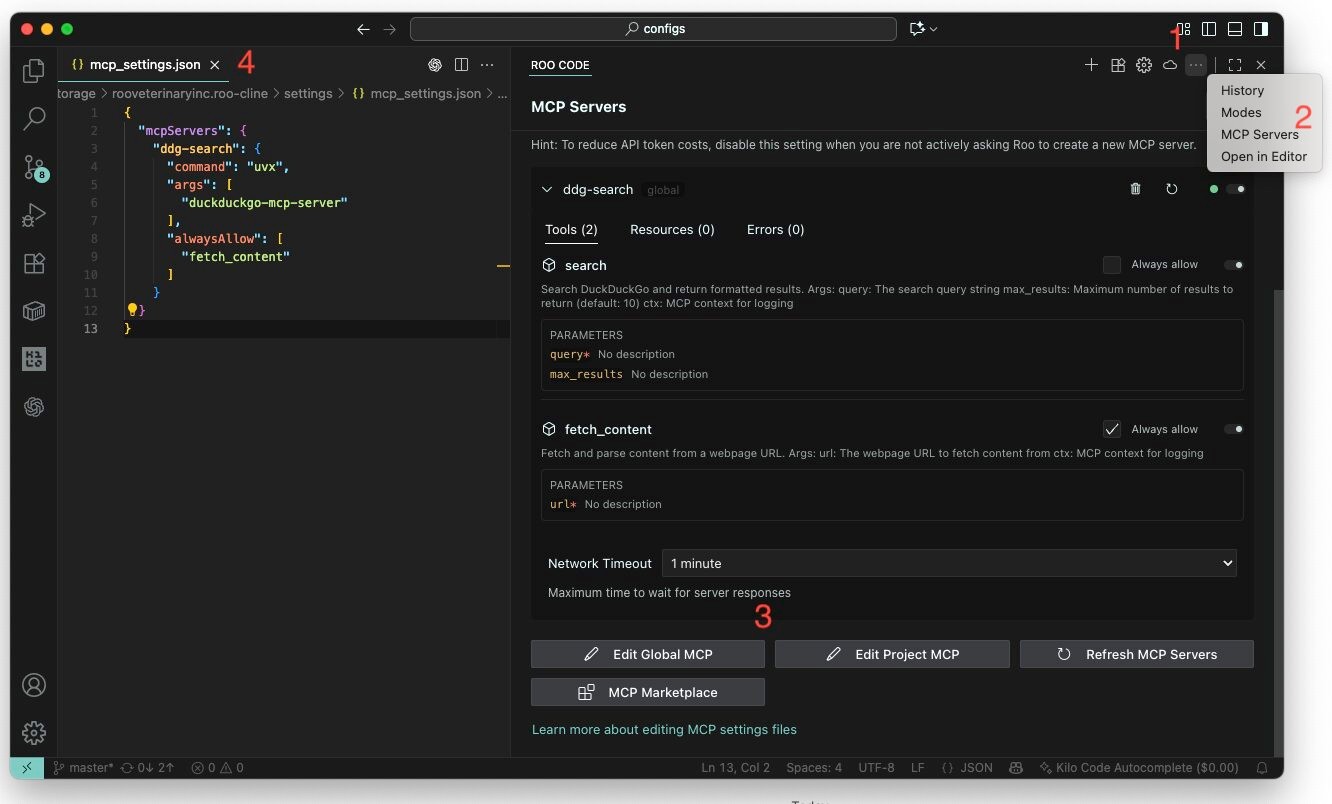Start a new task with the plus icon

coord(1091,65)
